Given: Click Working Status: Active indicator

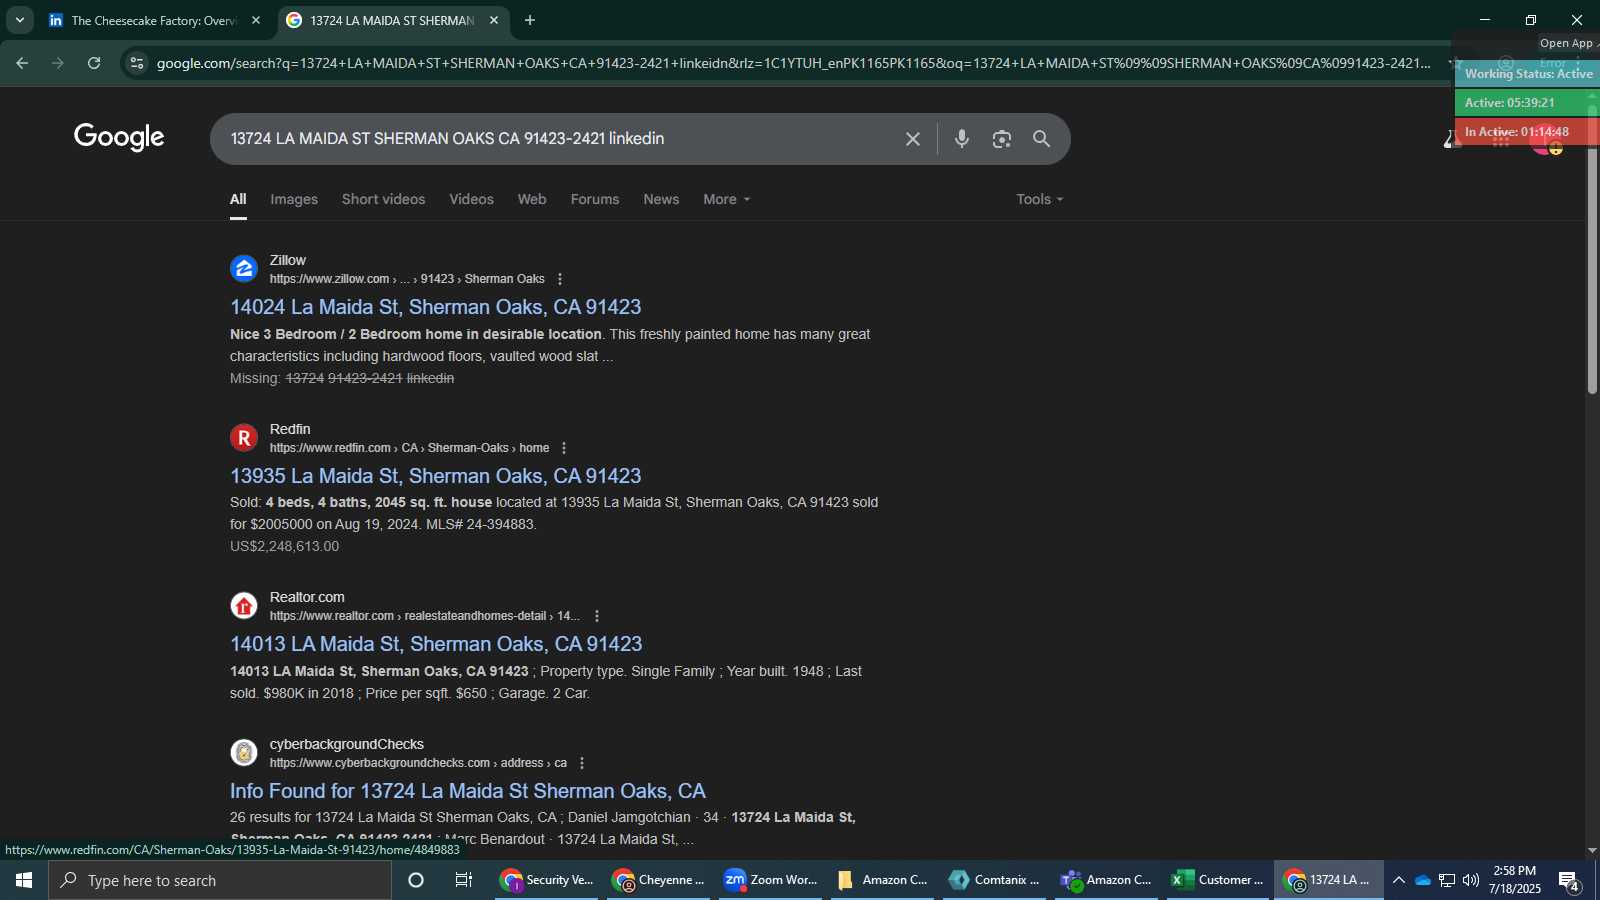Looking at the screenshot, I should 1528,74.
